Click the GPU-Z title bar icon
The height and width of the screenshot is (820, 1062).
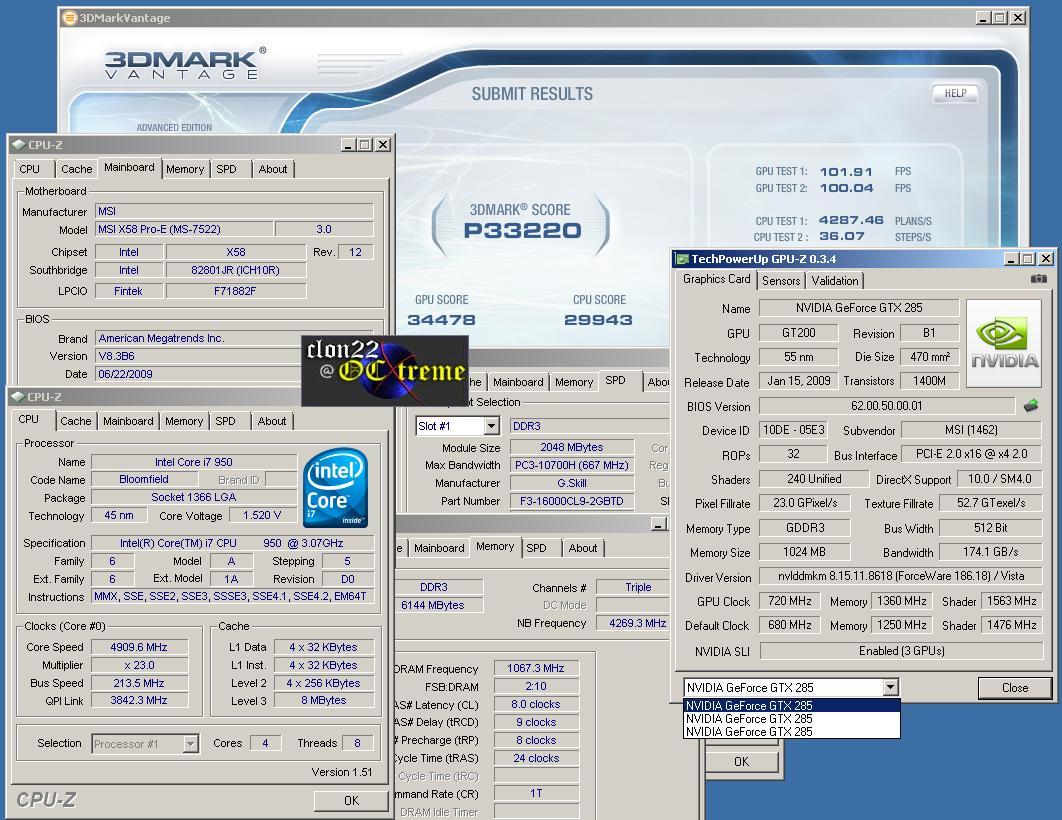[682, 259]
